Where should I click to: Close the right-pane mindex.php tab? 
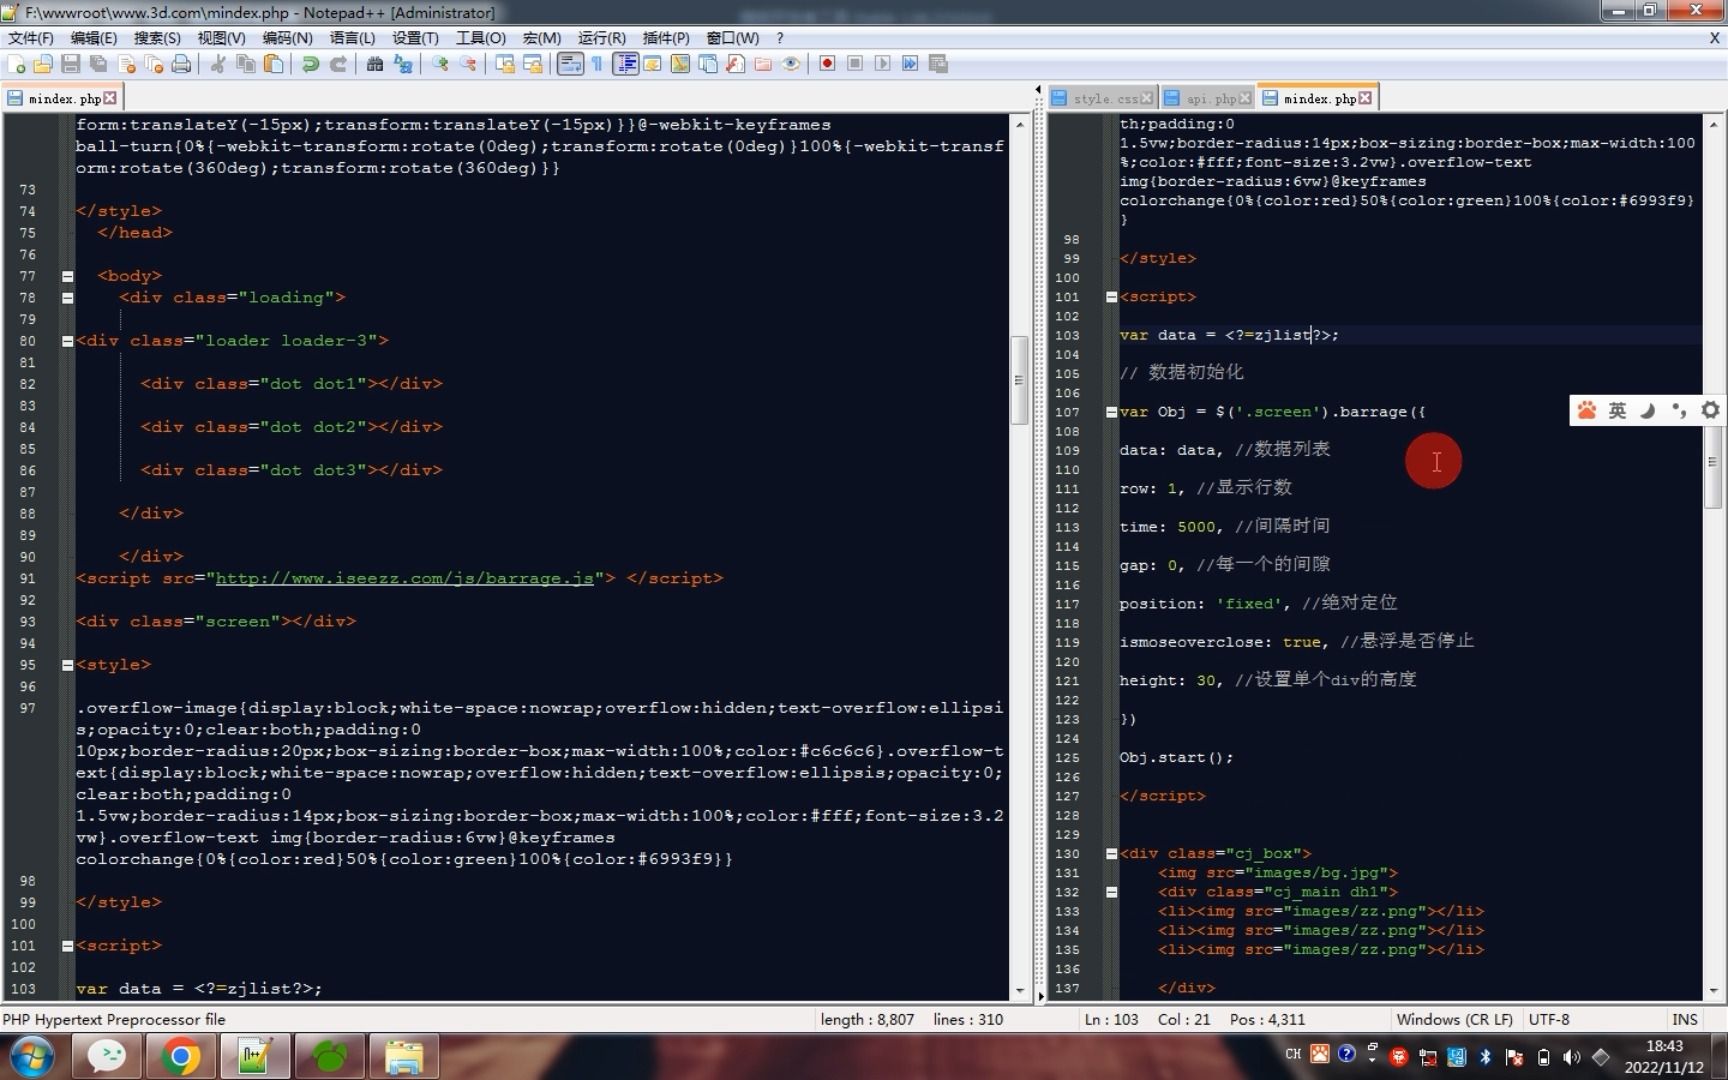click(1365, 98)
